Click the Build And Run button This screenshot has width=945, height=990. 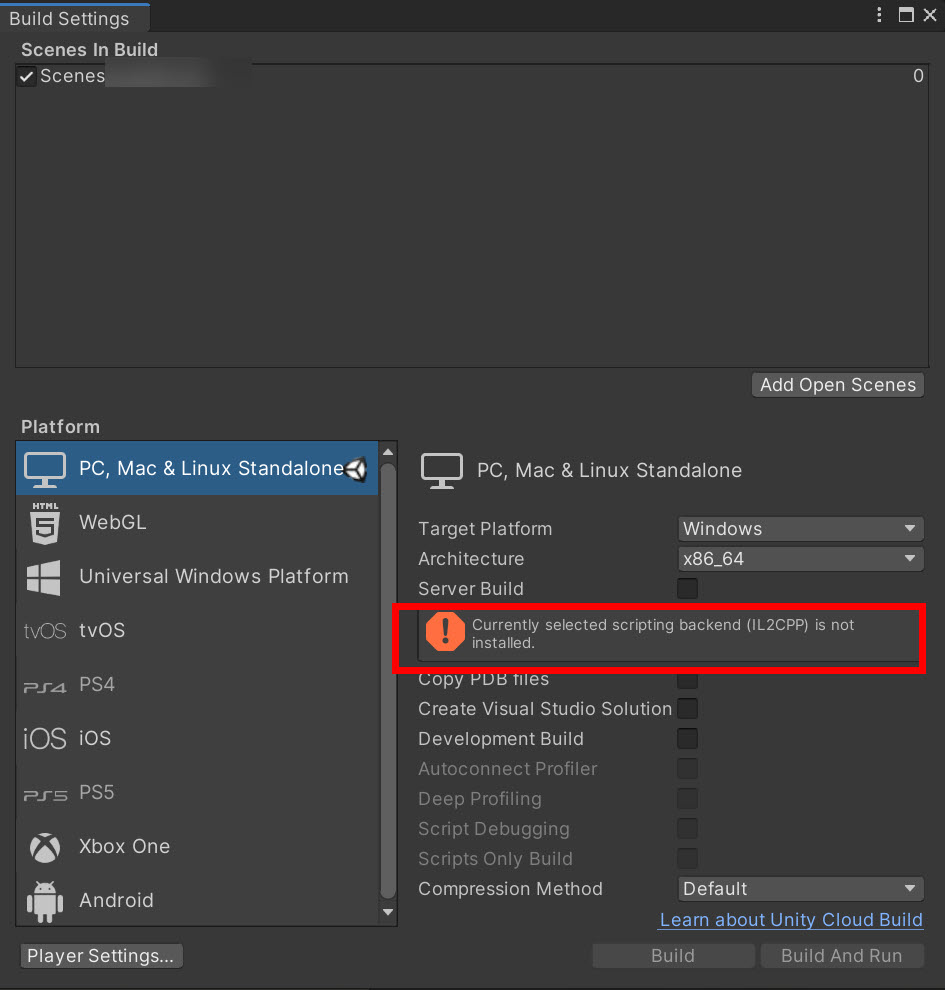tap(842, 956)
